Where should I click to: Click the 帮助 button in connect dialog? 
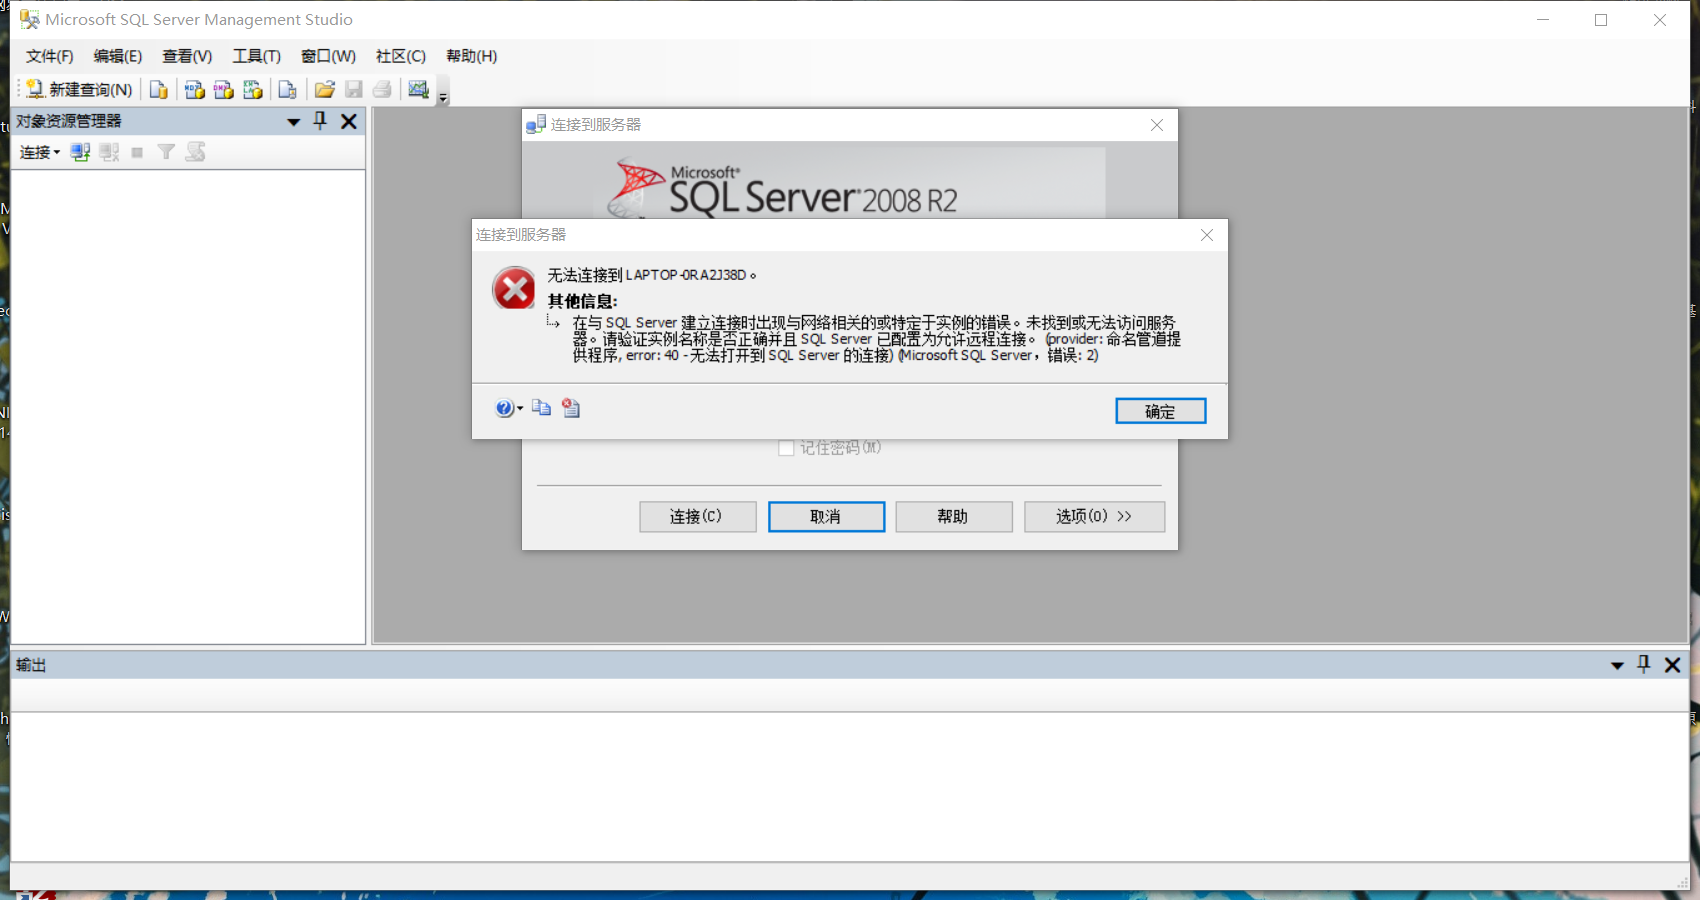[954, 516]
